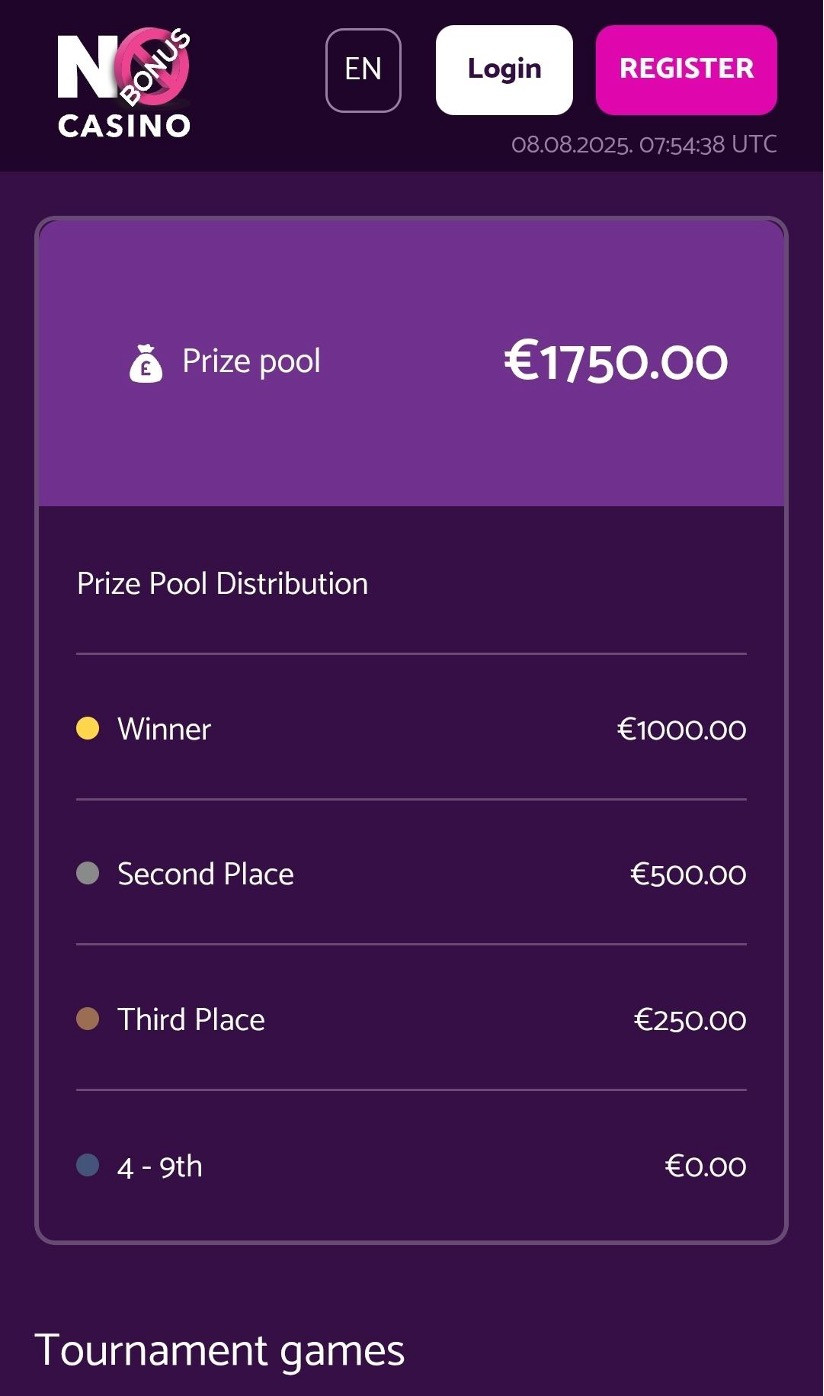Image resolution: width=824 pixels, height=1396 pixels.
Task: Click the €500.00 second place amount
Action: pyautogui.click(x=688, y=875)
